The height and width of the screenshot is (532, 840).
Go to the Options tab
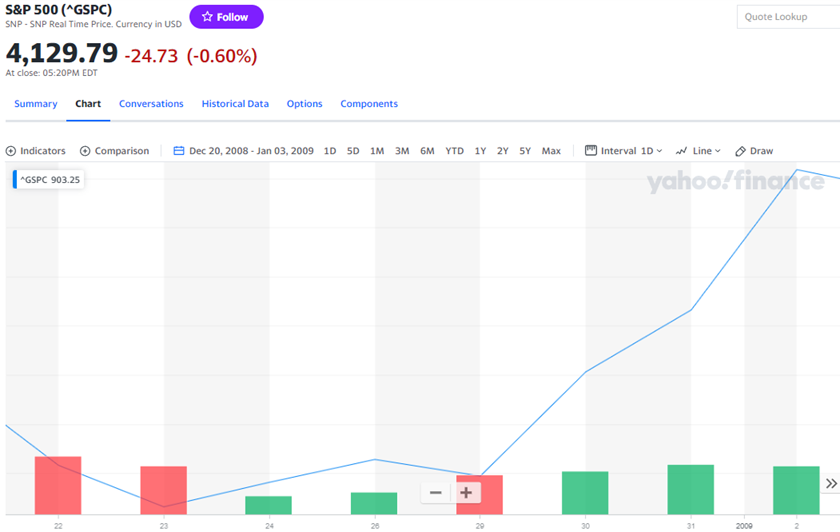[x=304, y=104]
